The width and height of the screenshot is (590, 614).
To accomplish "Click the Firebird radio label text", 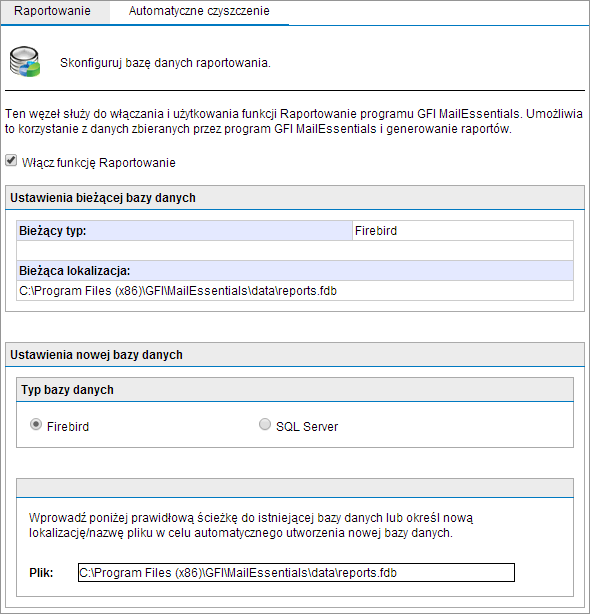I will click(x=68, y=426).
